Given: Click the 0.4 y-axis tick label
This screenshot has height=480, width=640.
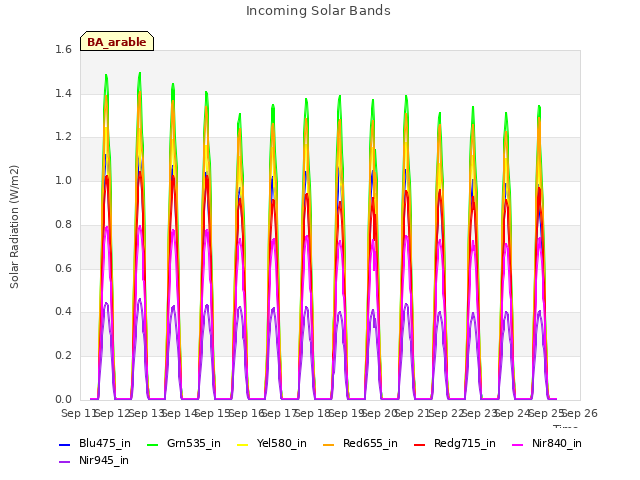Looking at the screenshot, I should 63,312.
